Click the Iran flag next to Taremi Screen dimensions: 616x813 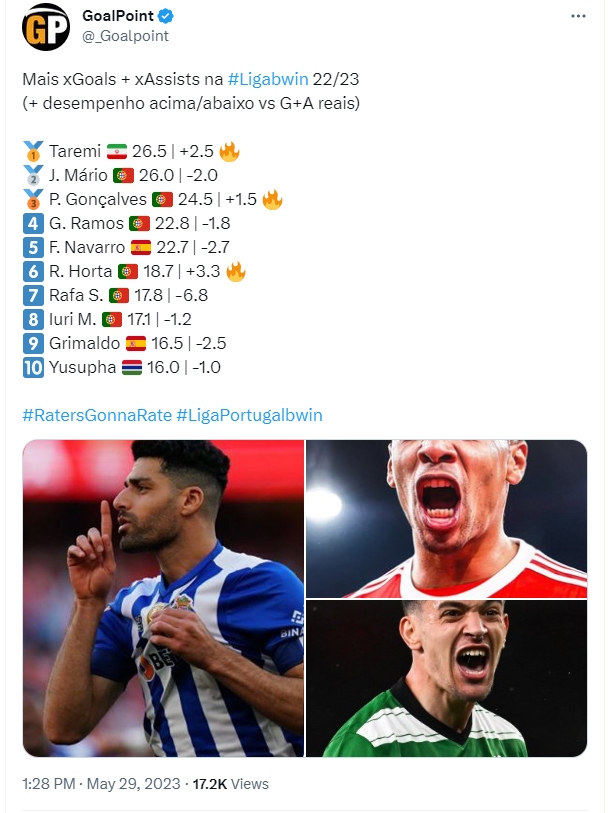[116, 152]
